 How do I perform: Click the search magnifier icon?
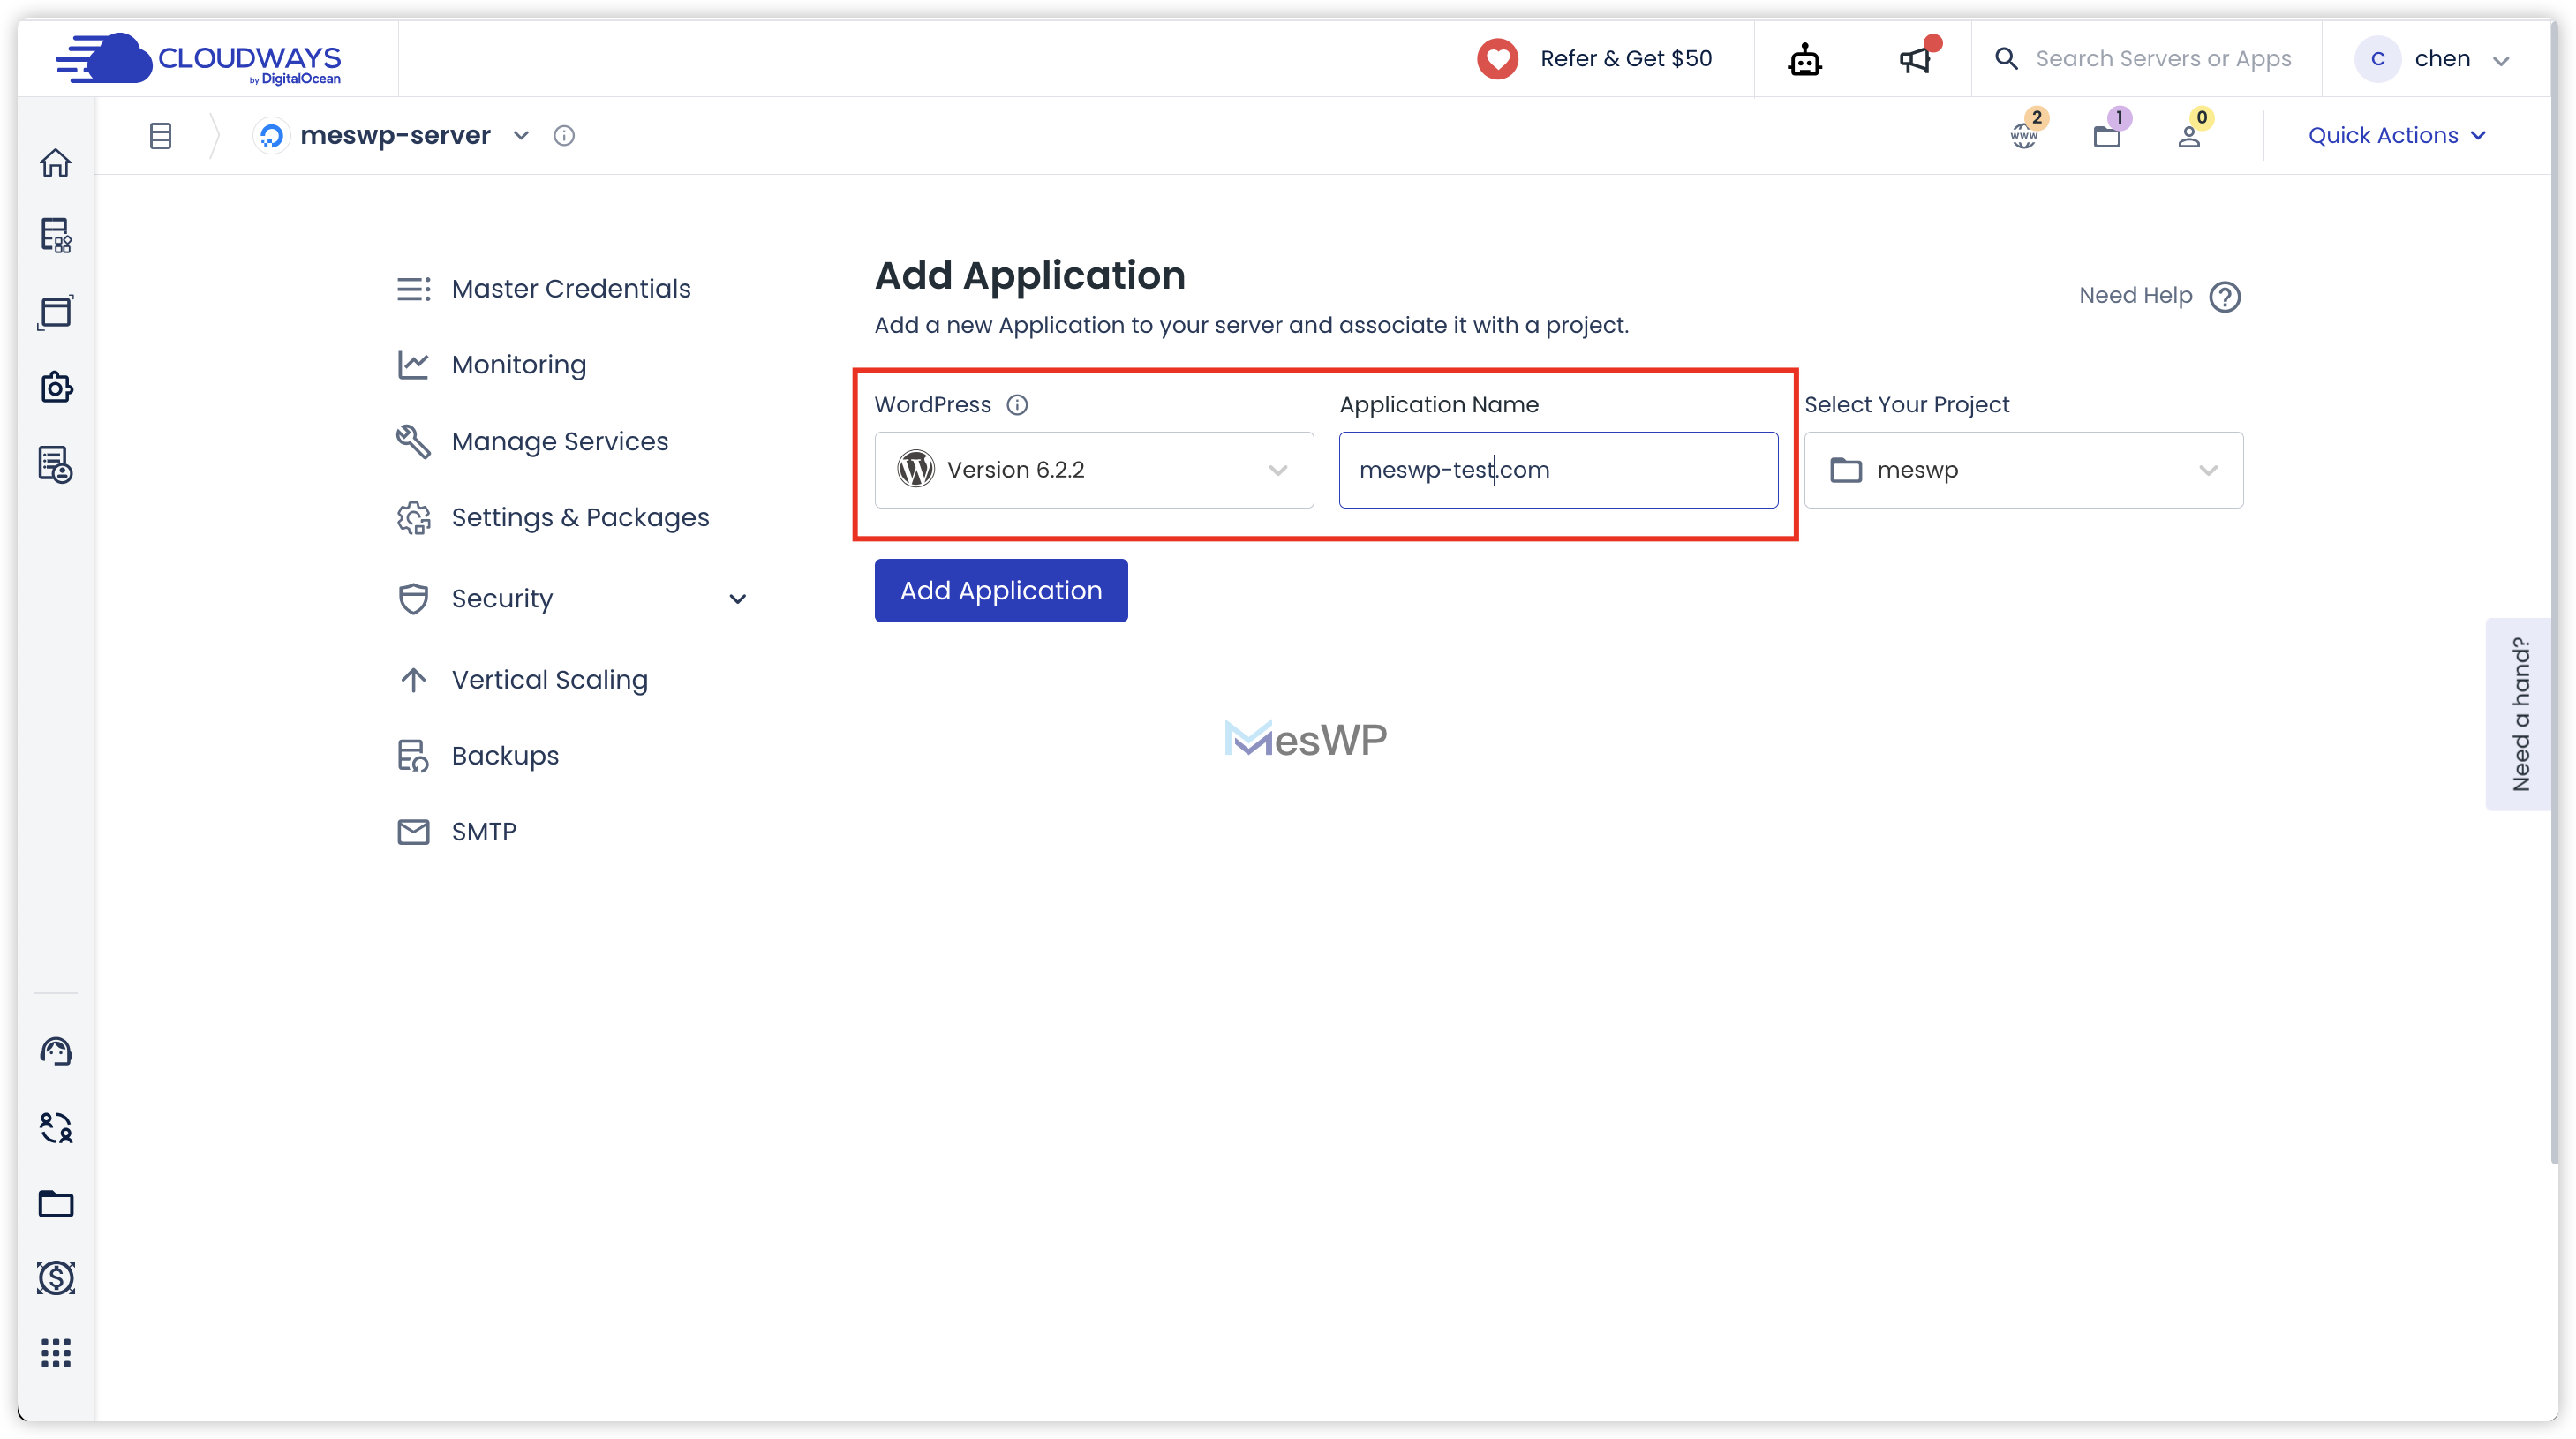(x=2006, y=59)
